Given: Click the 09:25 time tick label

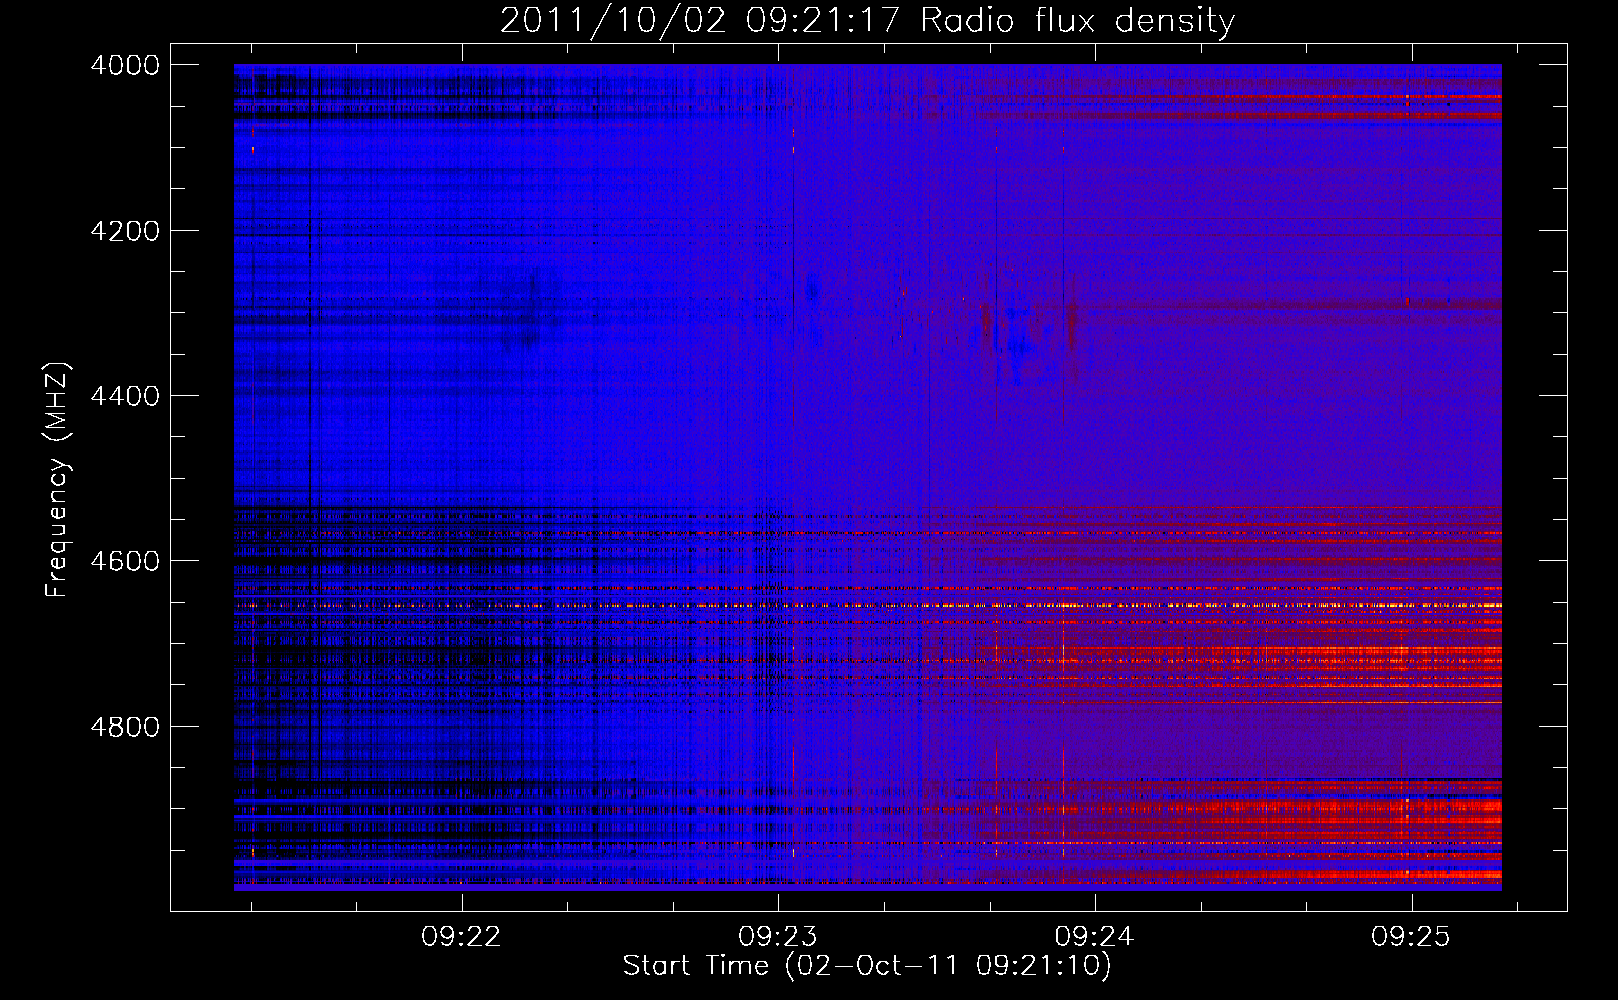Looking at the screenshot, I should [x=1411, y=936].
